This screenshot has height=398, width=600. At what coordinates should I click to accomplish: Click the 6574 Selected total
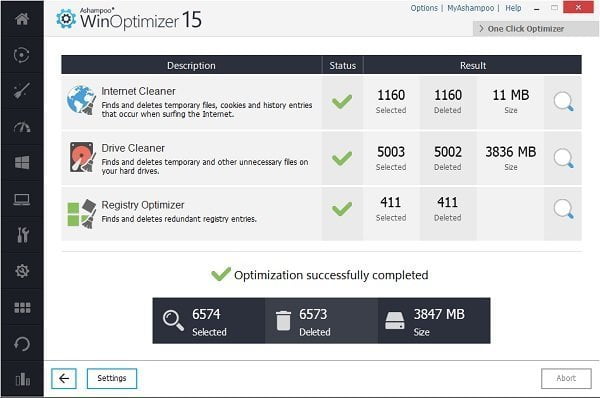coord(209,322)
